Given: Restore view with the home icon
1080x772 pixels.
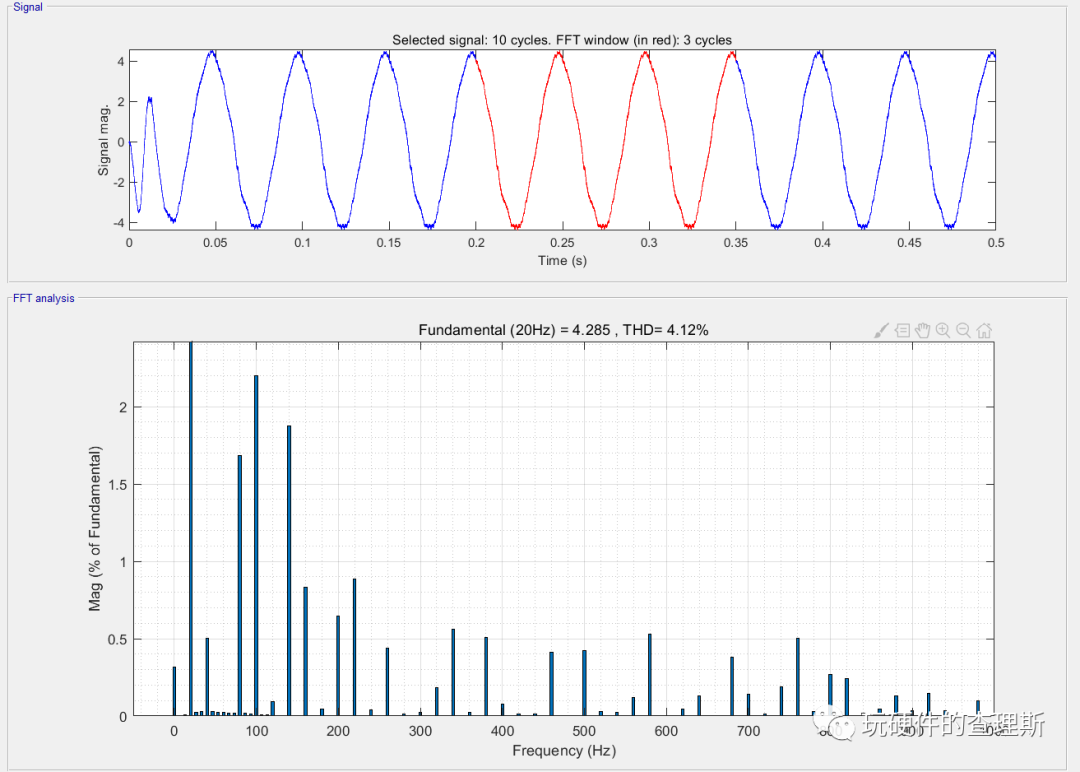Looking at the screenshot, I should click(x=984, y=331).
